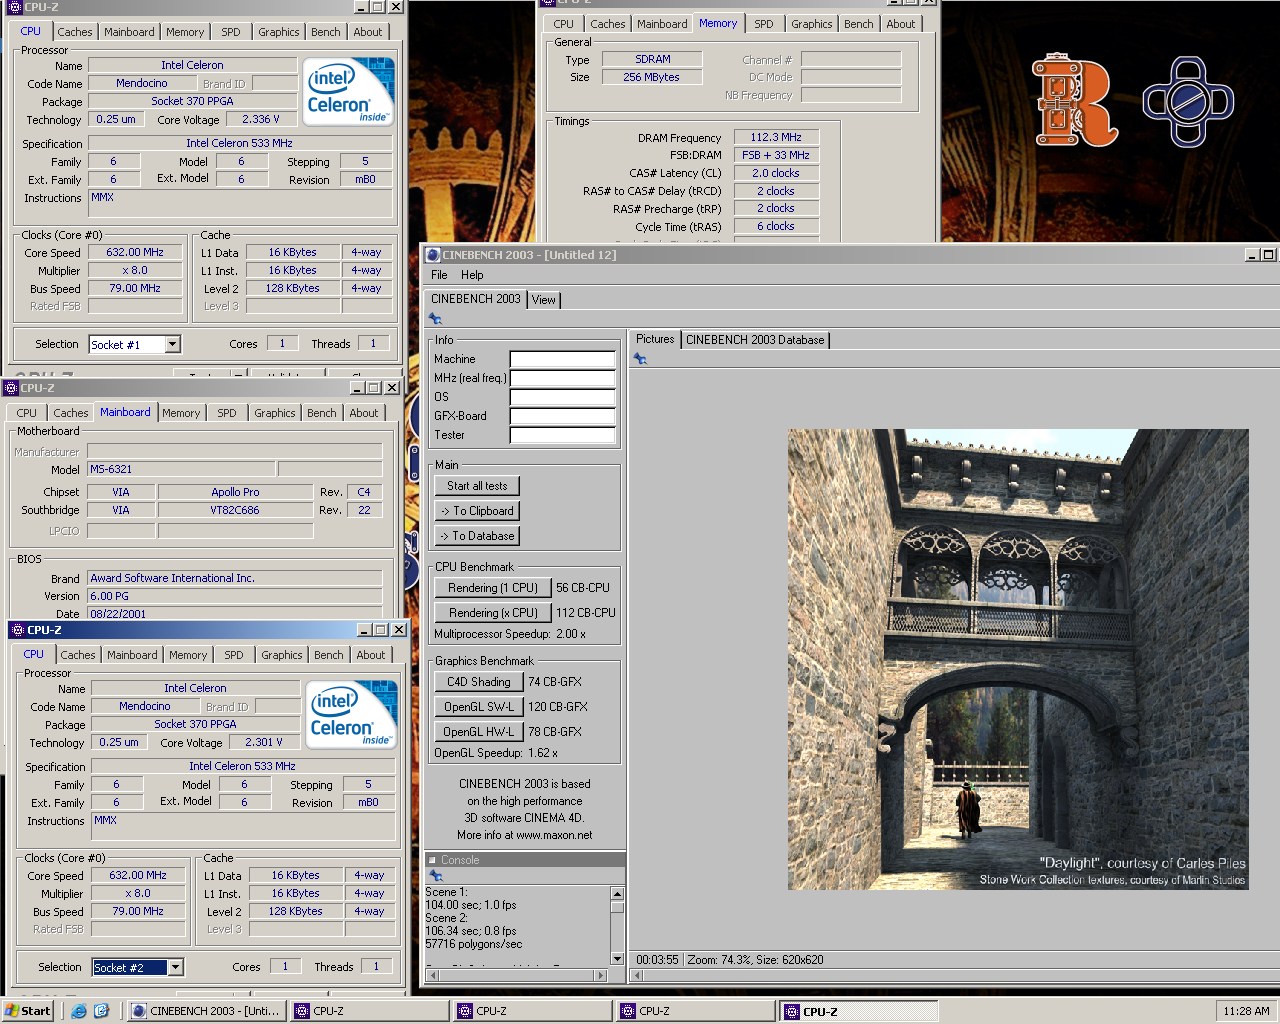The width and height of the screenshot is (1280, 1024).
Task: Open the orange R desktop icon
Action: pos(1074,100)
